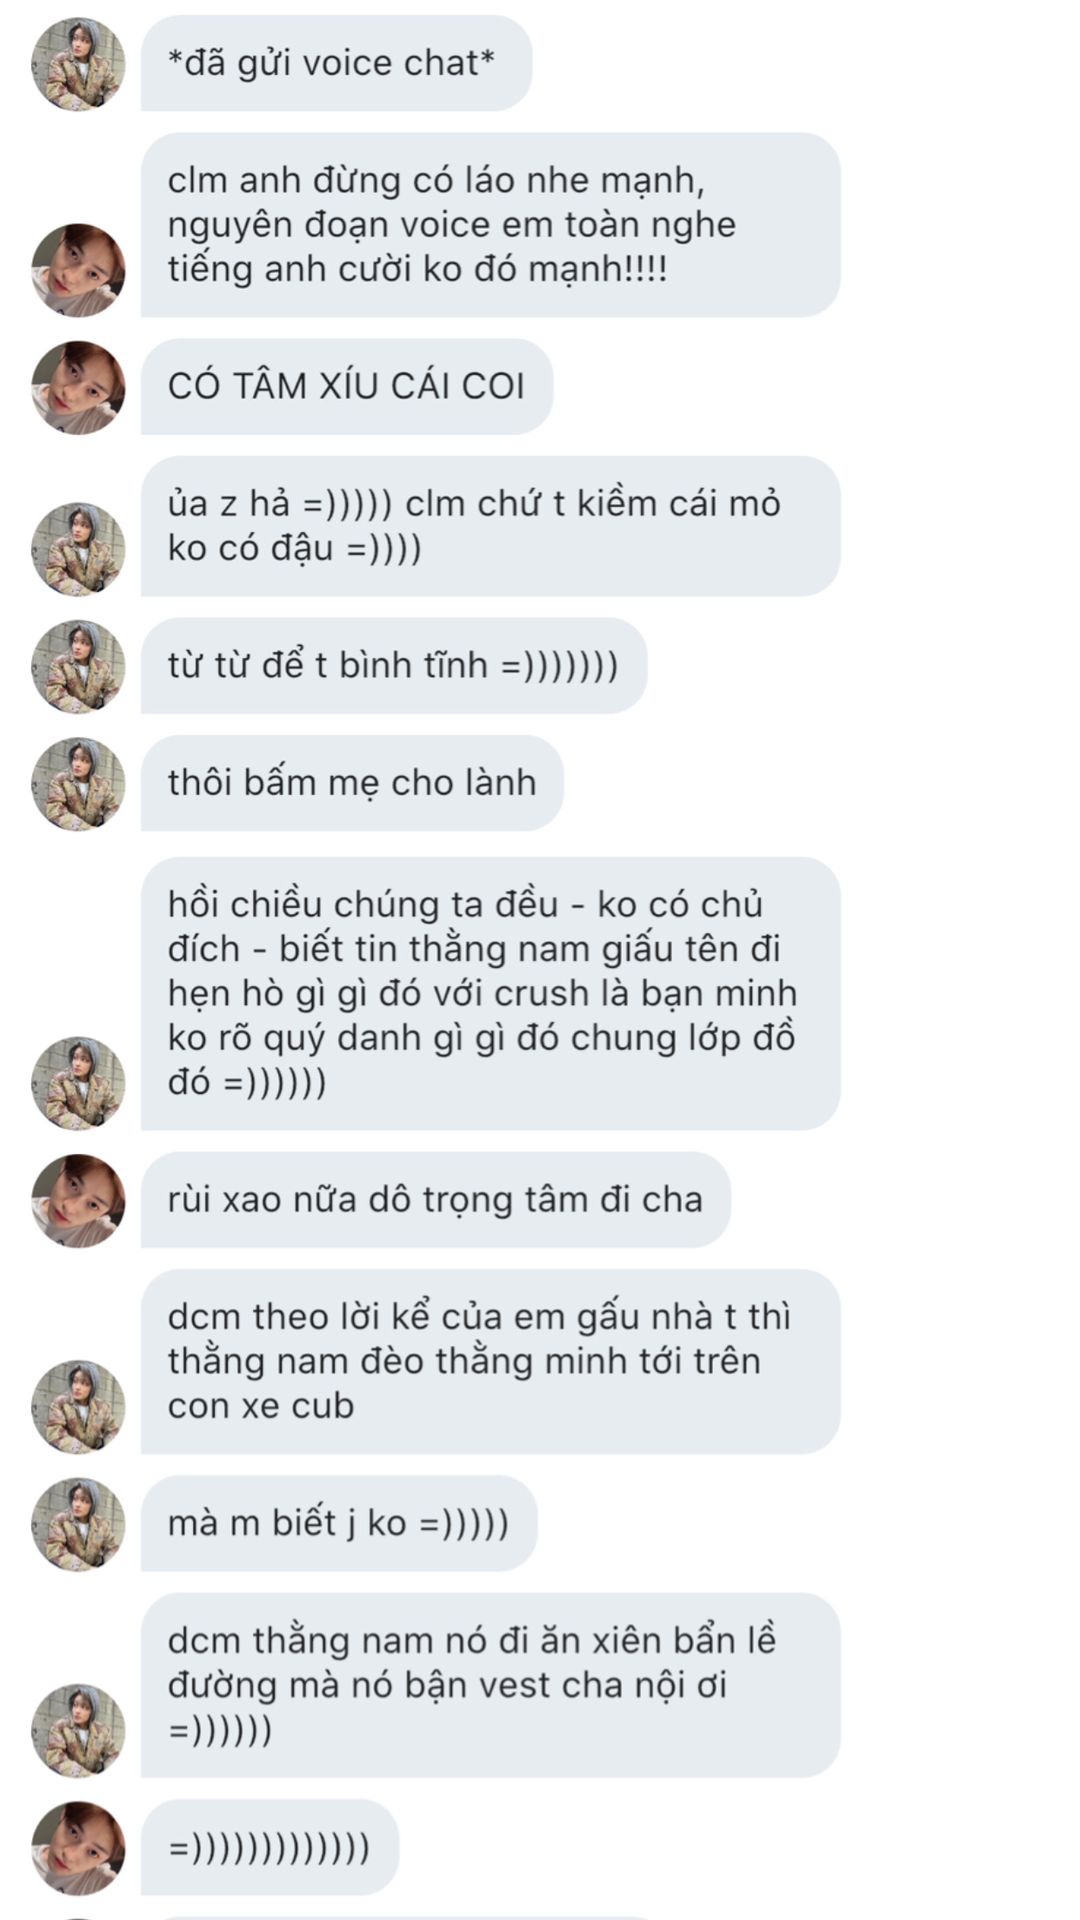Tap avatar next to 'từ từ để t bình tĩnh'
1080x1920 pixels.
(78, 666)
